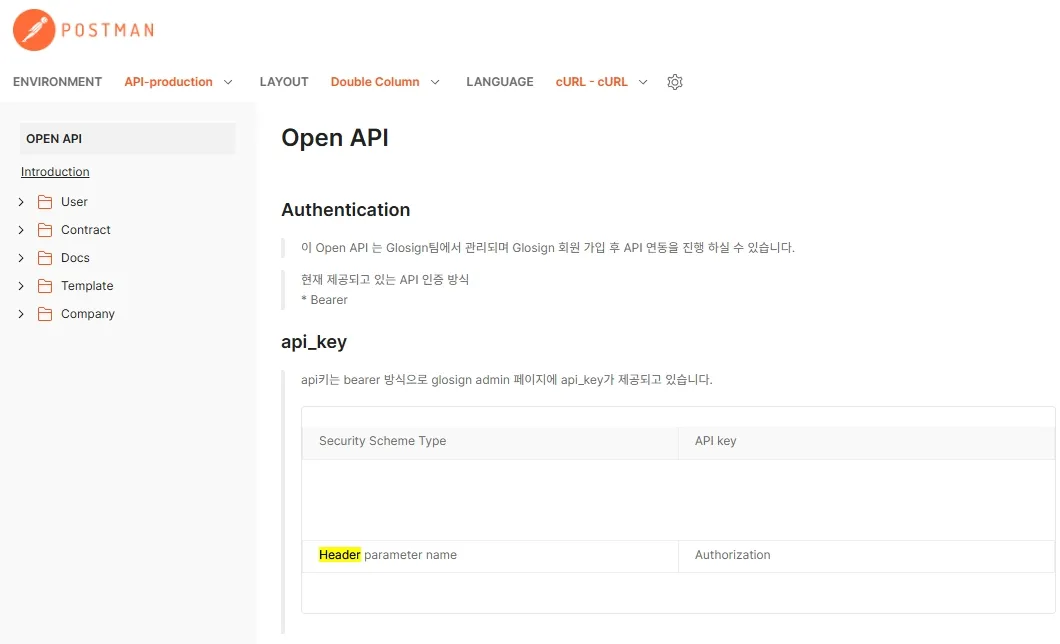Click the ENVIRONMENT menu label
Screen dimensions: 1060x644
(57, 82)
